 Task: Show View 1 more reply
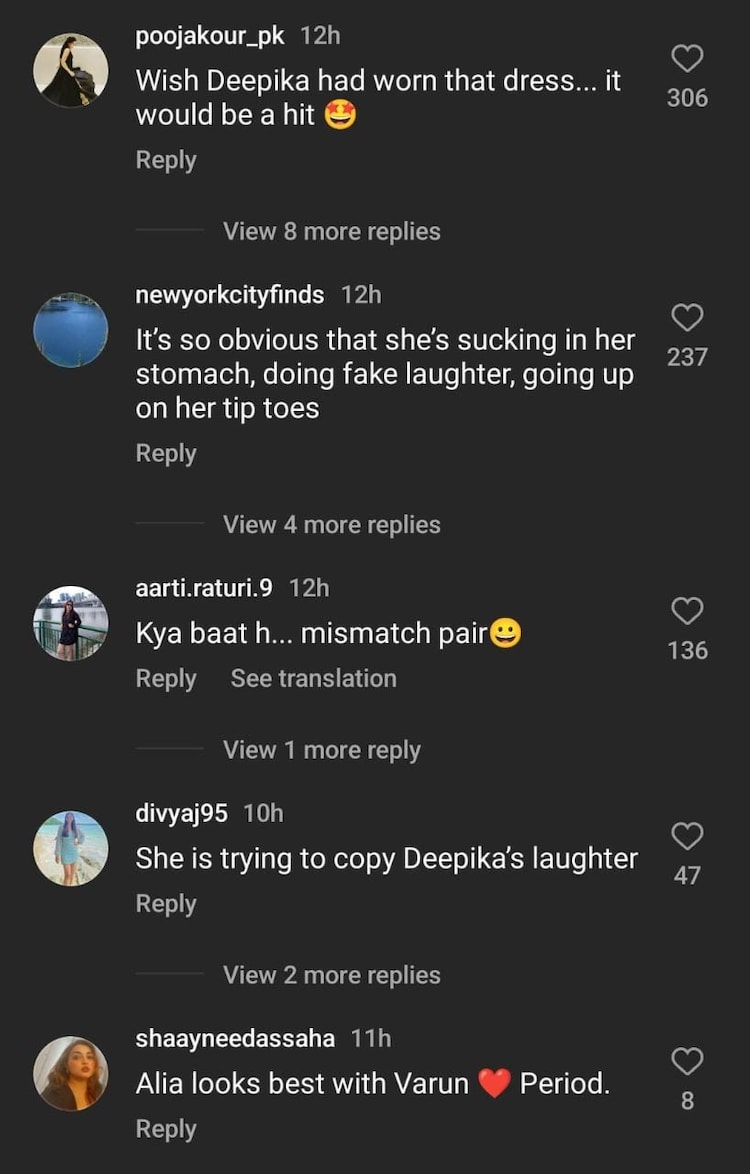[321, 750]
